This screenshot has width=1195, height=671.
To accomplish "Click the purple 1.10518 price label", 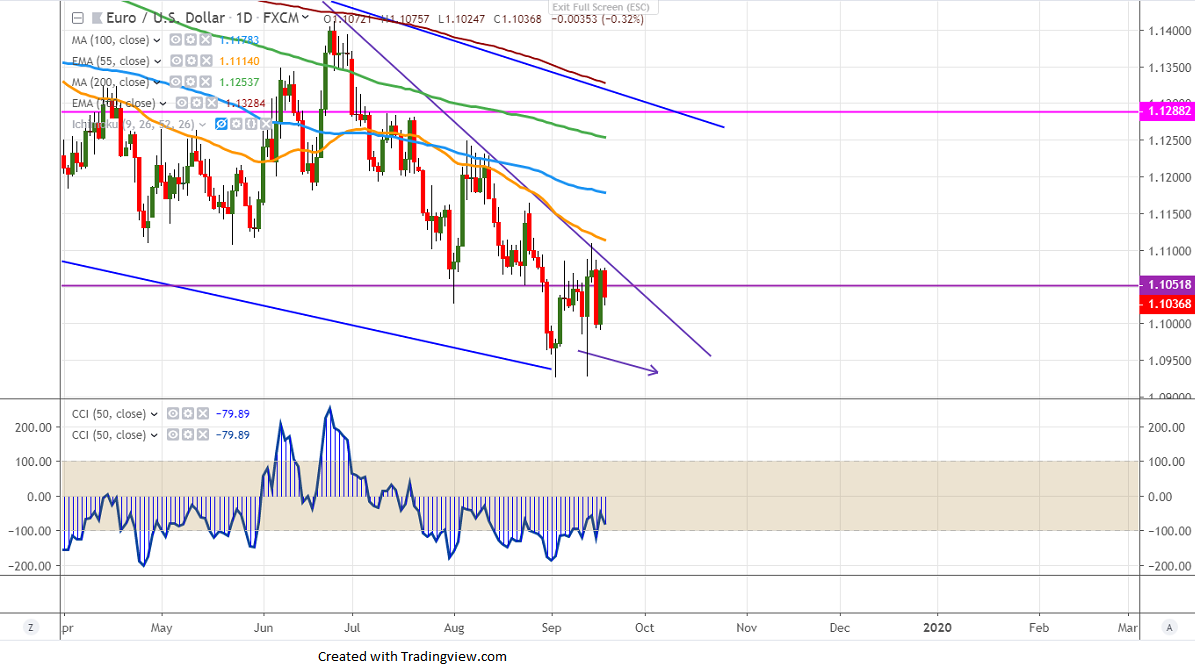I will tap(1168, 285).
